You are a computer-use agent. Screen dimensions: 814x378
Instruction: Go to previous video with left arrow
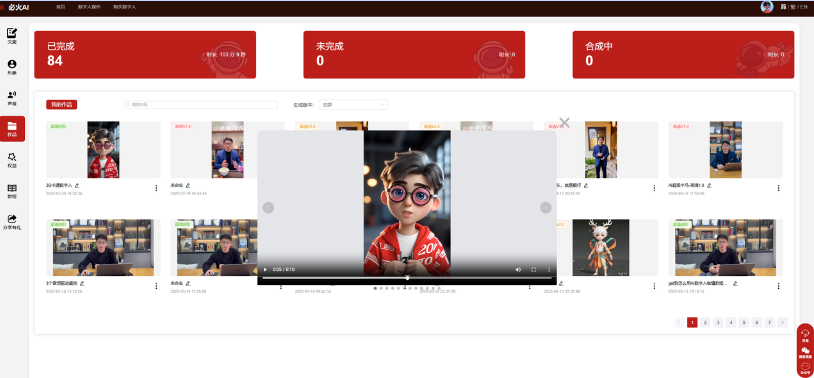tap(268, 208)
